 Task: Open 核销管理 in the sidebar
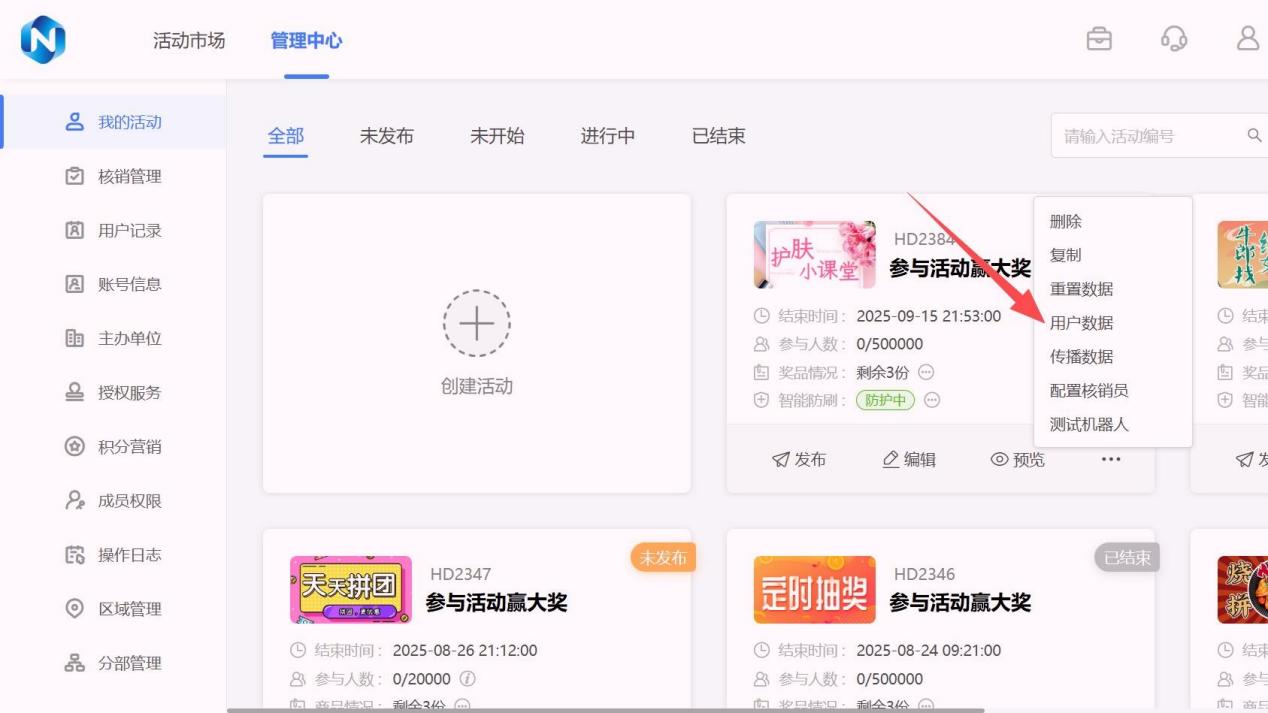pos(113,176)
